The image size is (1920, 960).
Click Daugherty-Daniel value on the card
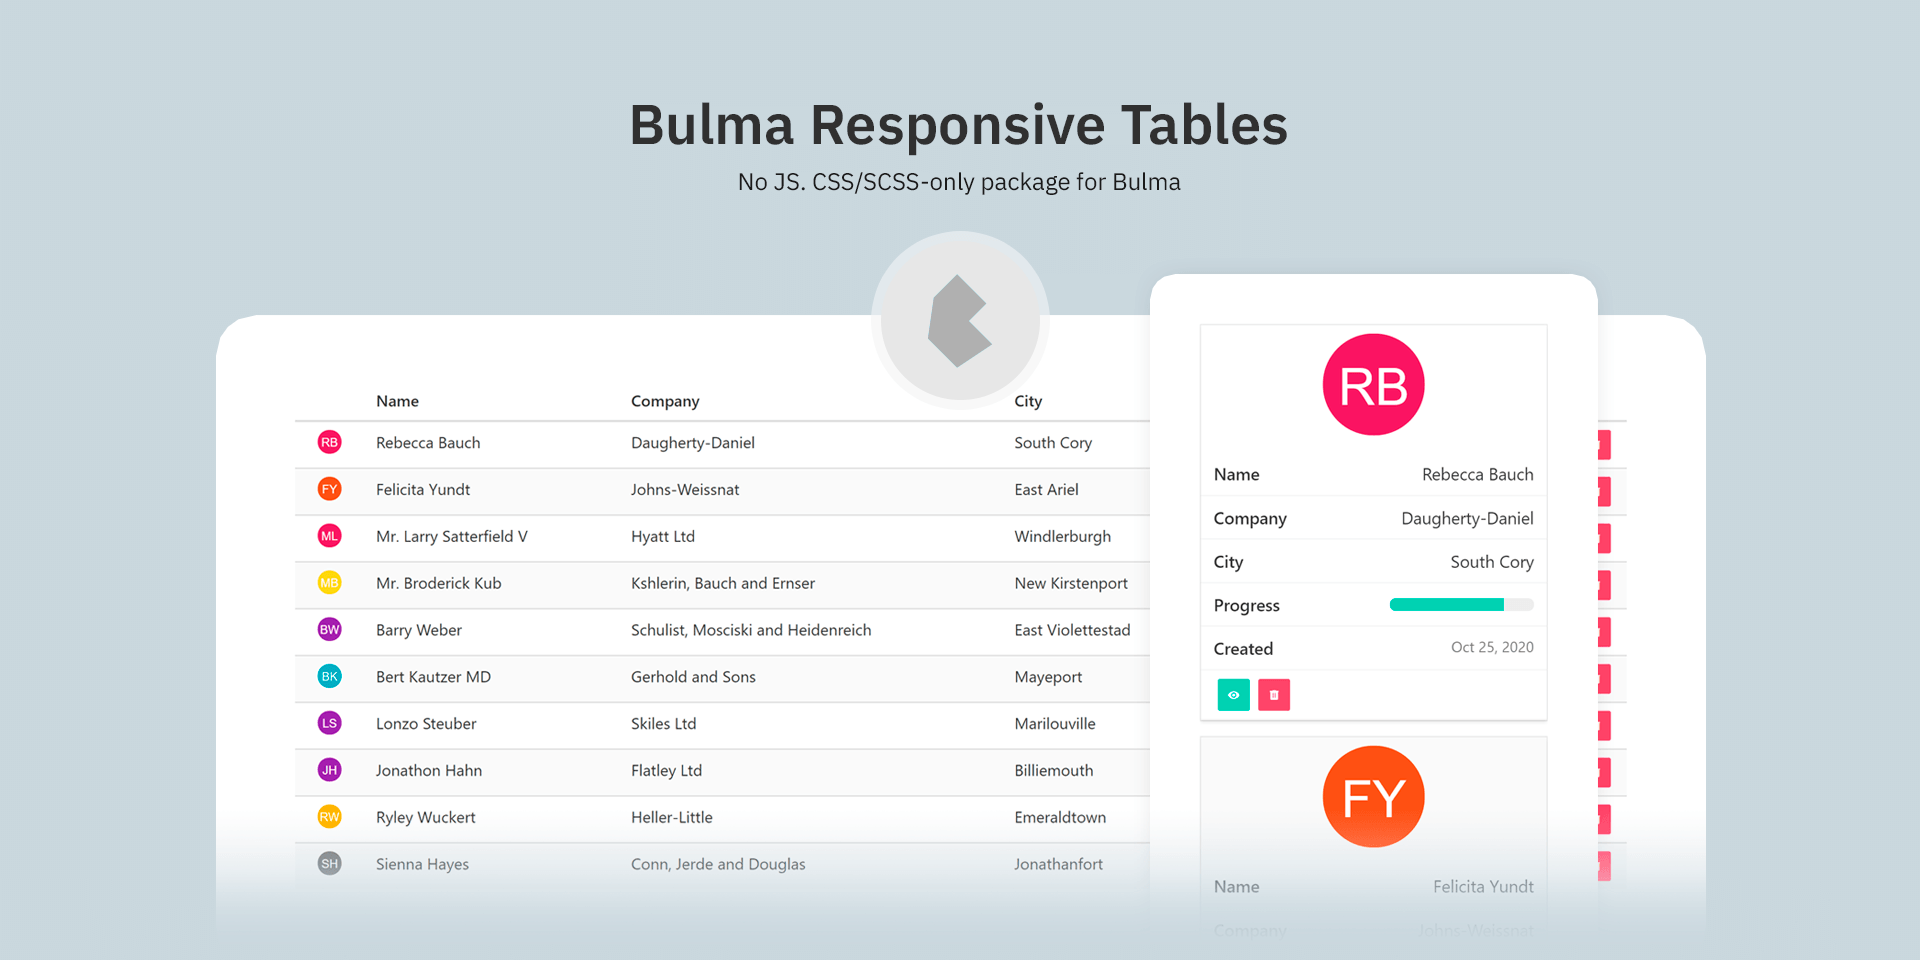click(1467, 519)
